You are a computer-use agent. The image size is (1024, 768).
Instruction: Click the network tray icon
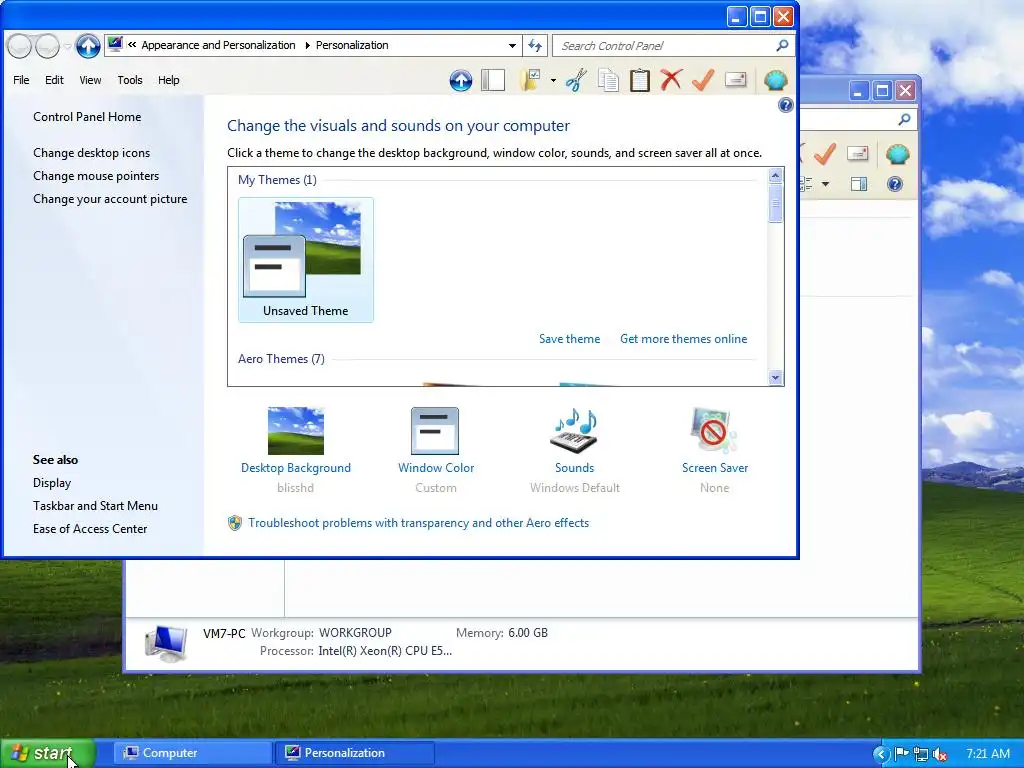pyautogui.click(x=921, y=754)
